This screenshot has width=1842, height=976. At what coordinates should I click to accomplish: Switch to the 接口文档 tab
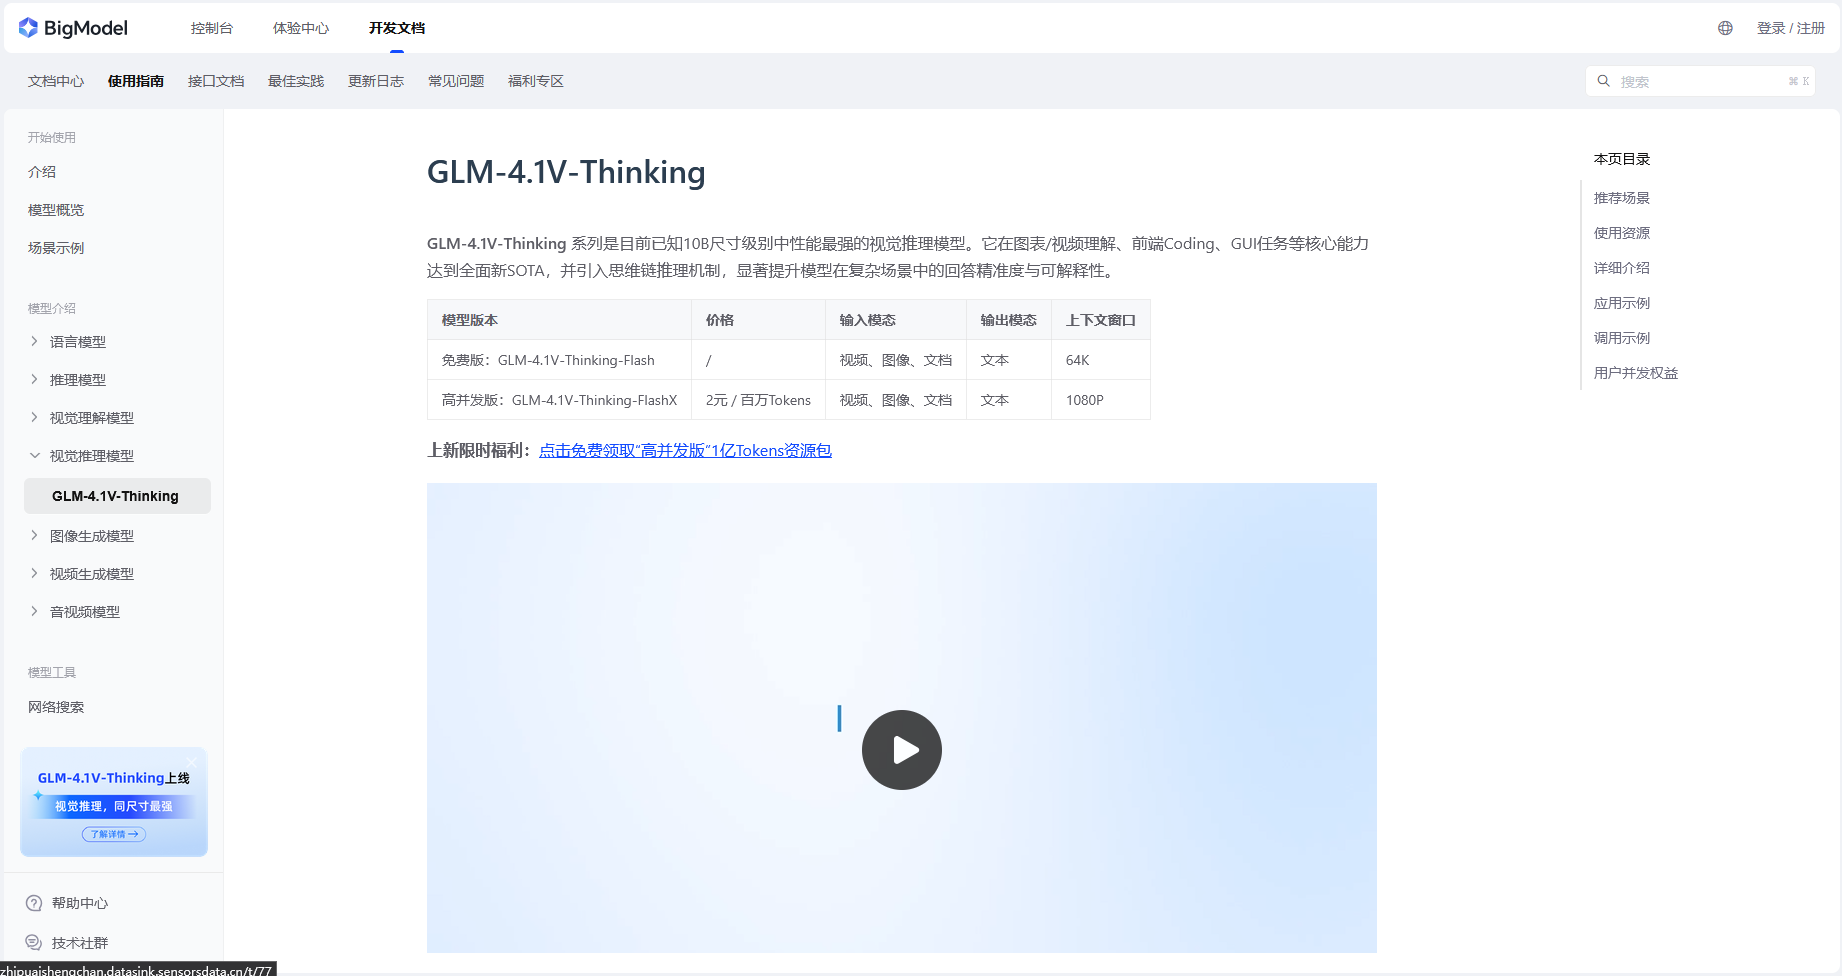[216, 81]
